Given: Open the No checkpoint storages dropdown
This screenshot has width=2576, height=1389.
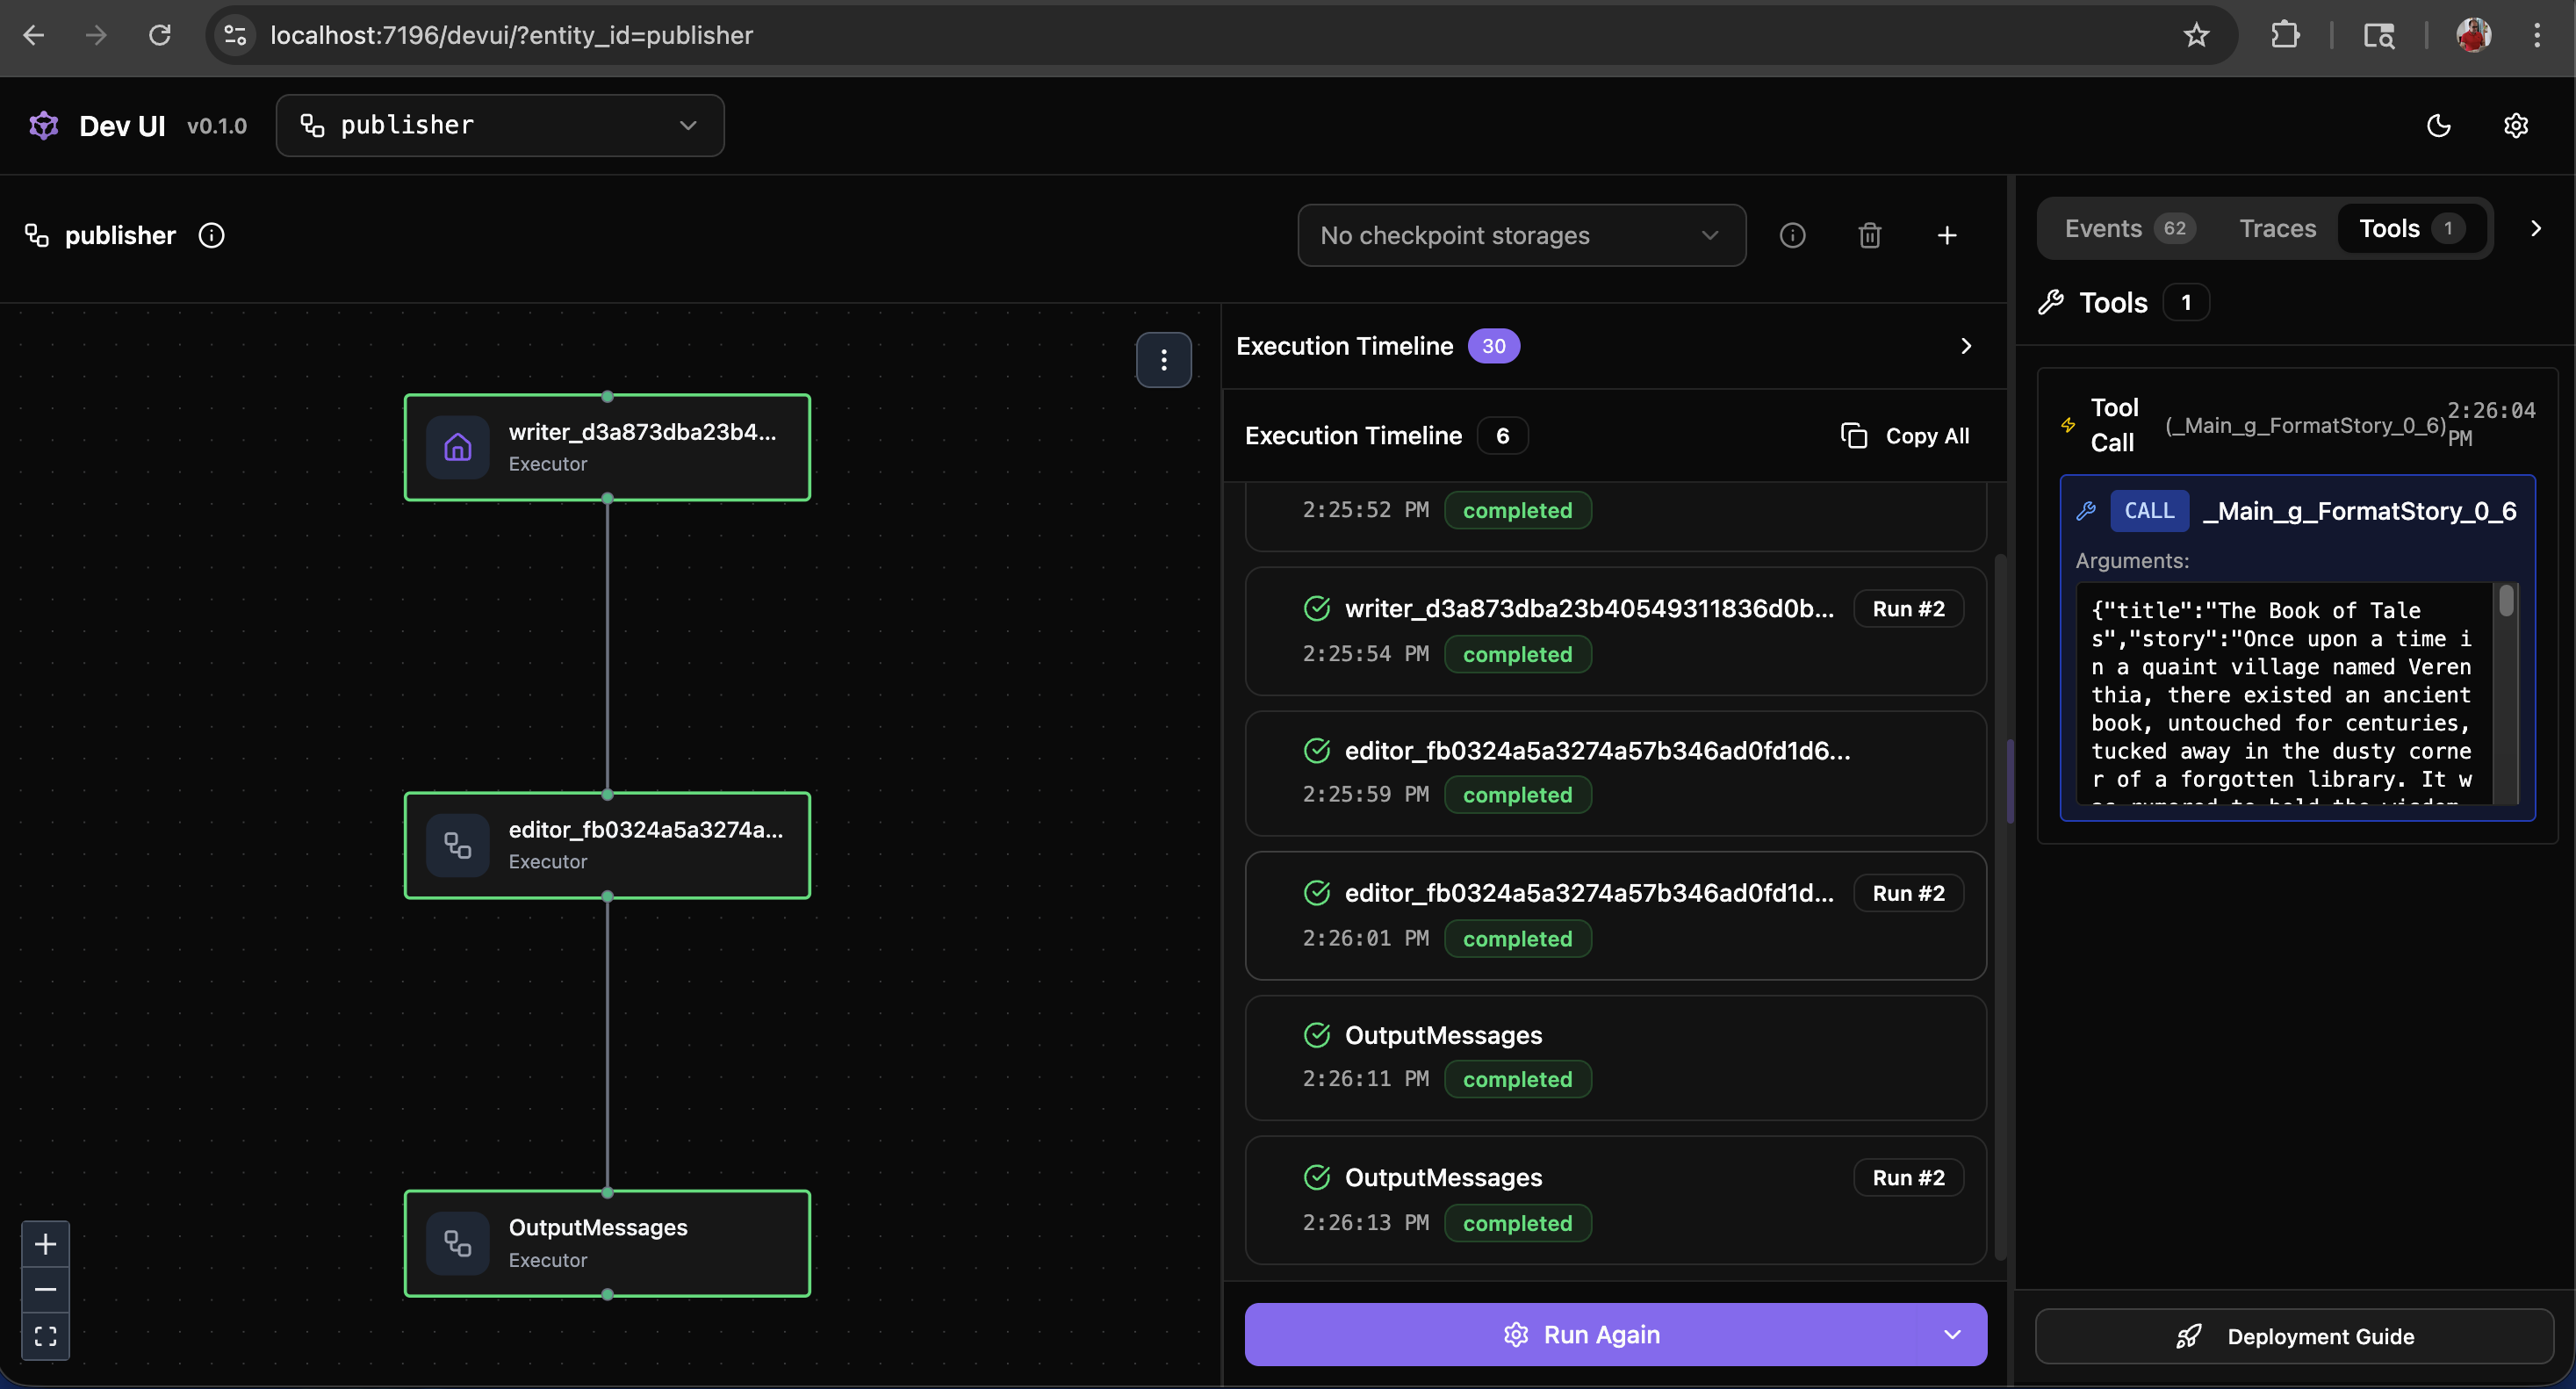Looking at the screenshot, I should click(1520, 235).
